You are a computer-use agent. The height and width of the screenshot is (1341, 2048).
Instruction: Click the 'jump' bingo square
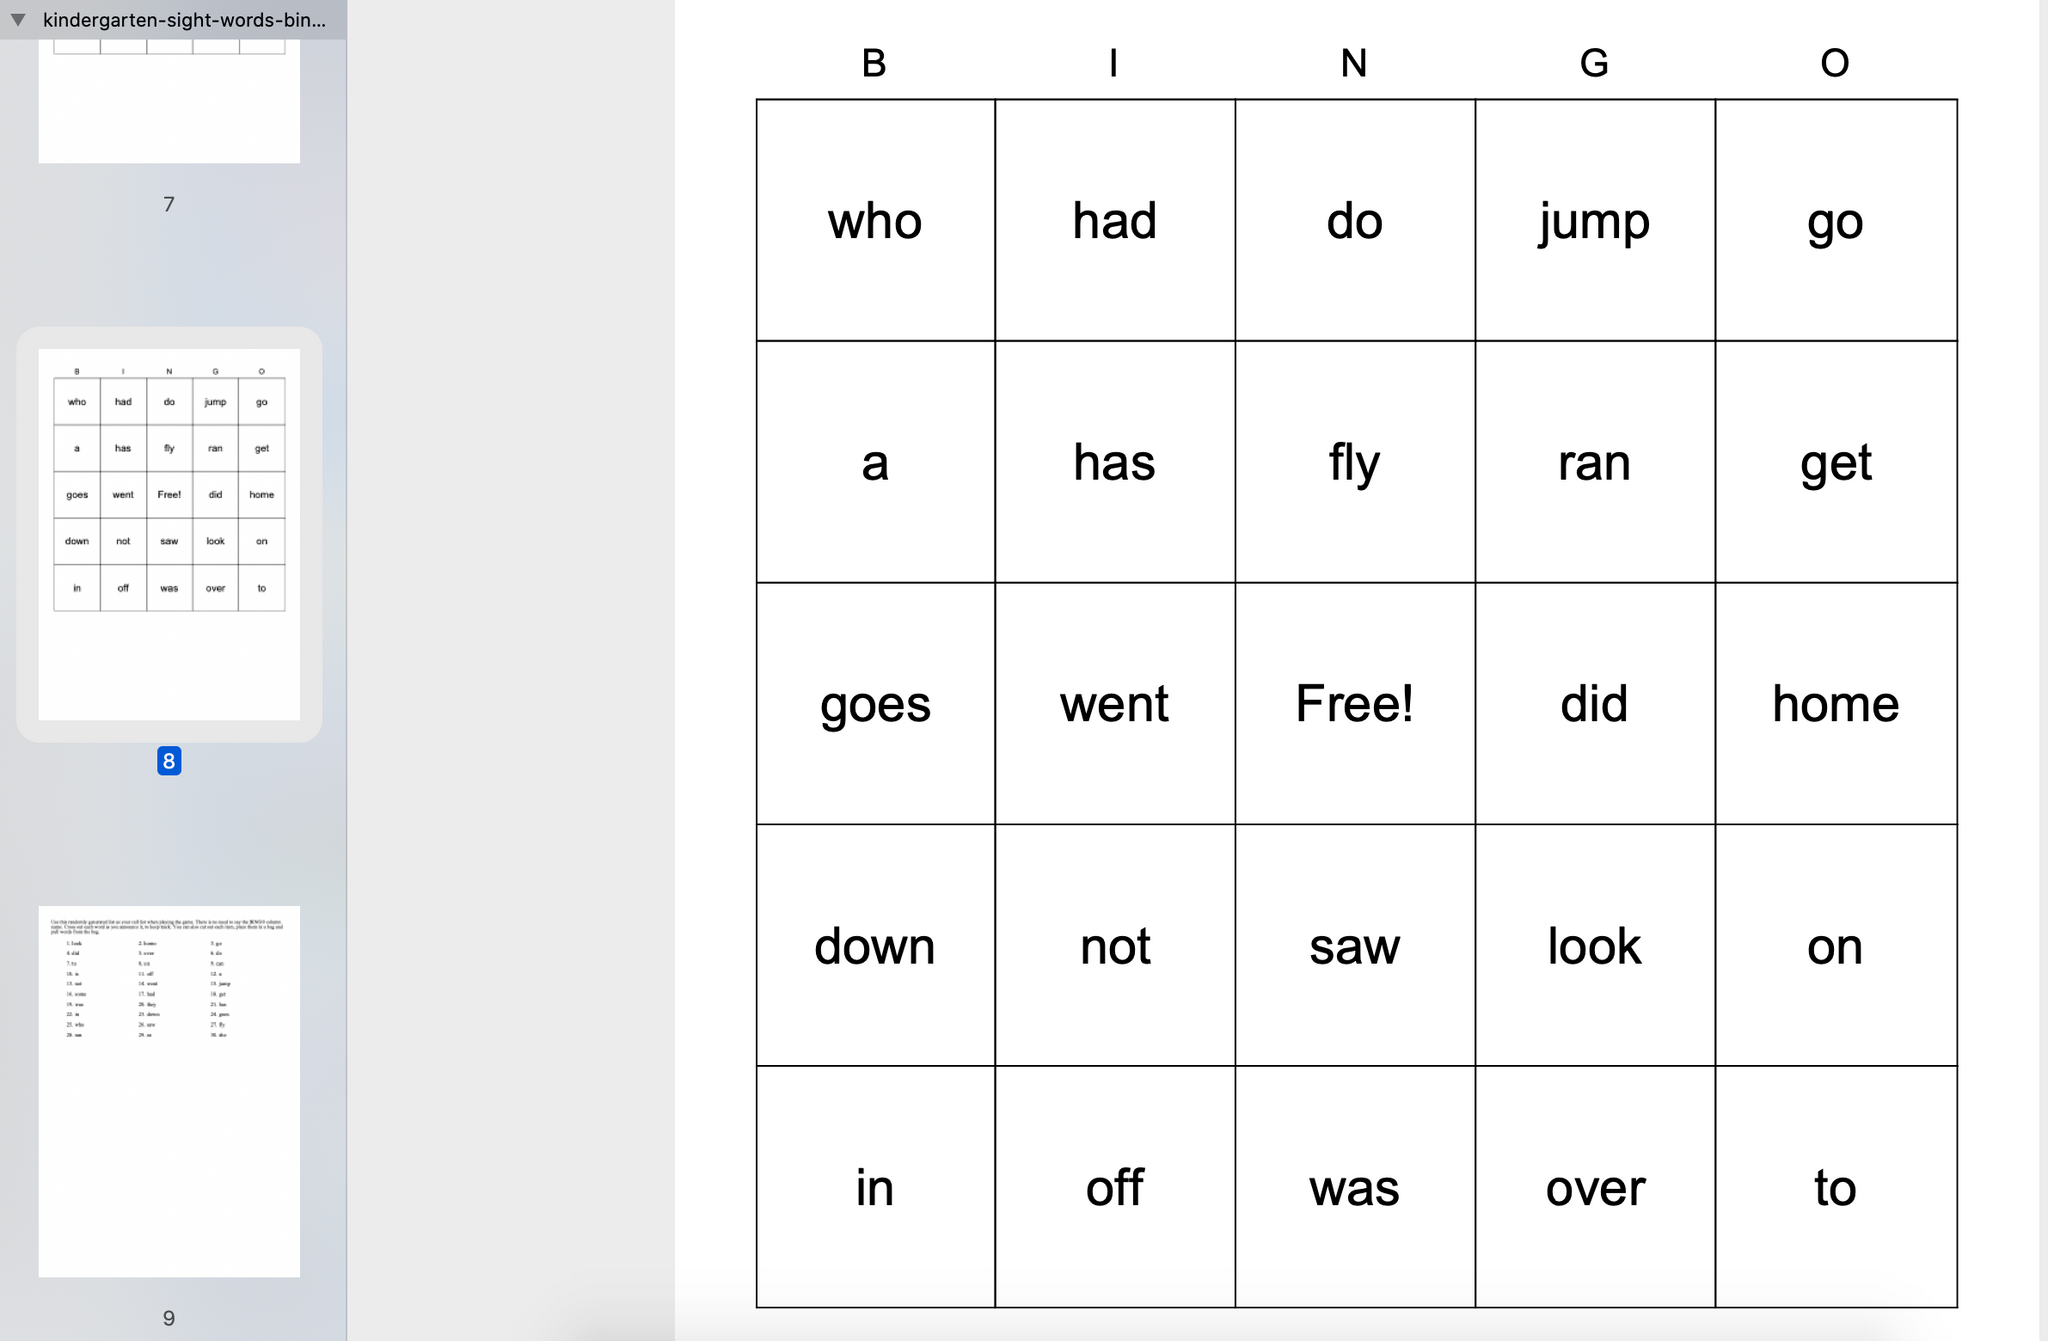coord(1594,221)
